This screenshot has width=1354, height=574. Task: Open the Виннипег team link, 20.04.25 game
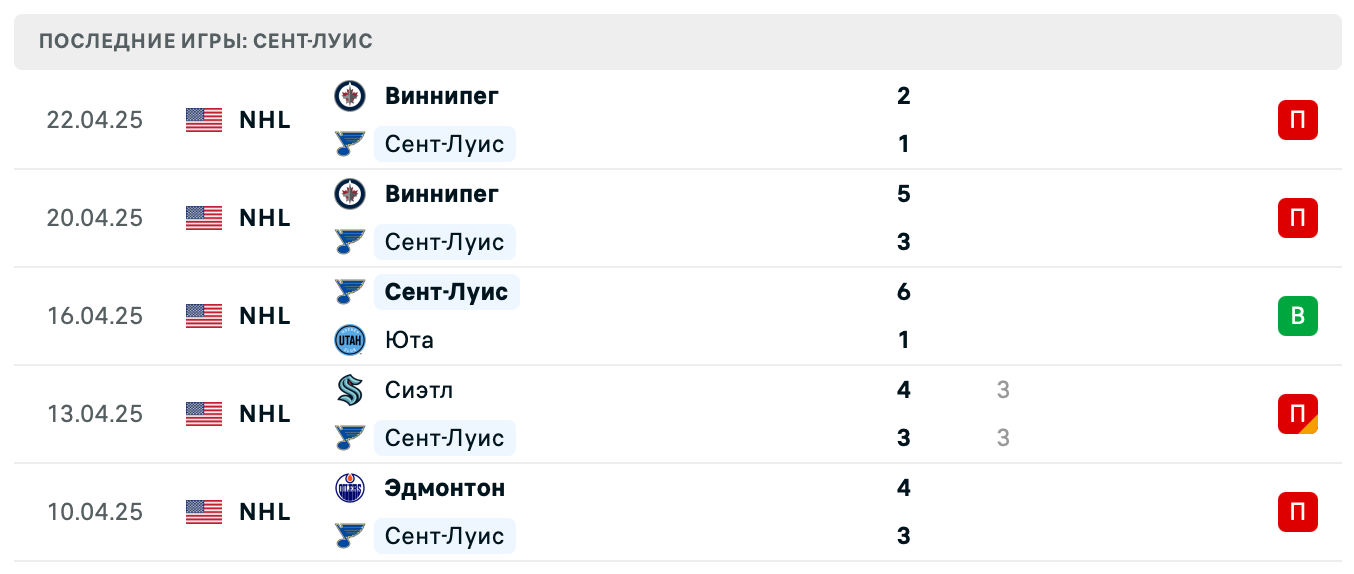(x=441, y=194)
